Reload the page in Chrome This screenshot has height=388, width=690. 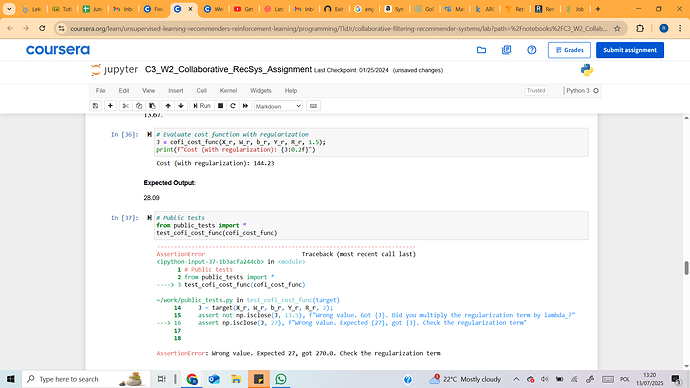[42, 29]
